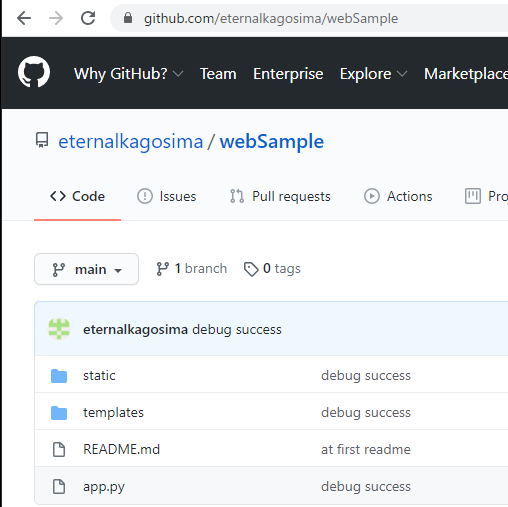Switch to the Issues tab
The image size is (508, 507).
pos(166,196)
